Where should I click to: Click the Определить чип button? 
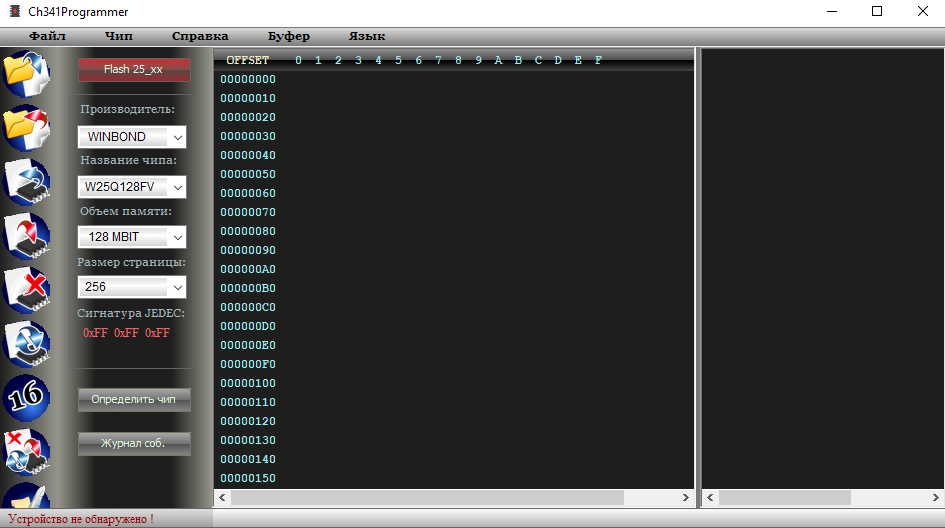pos(134,399)
